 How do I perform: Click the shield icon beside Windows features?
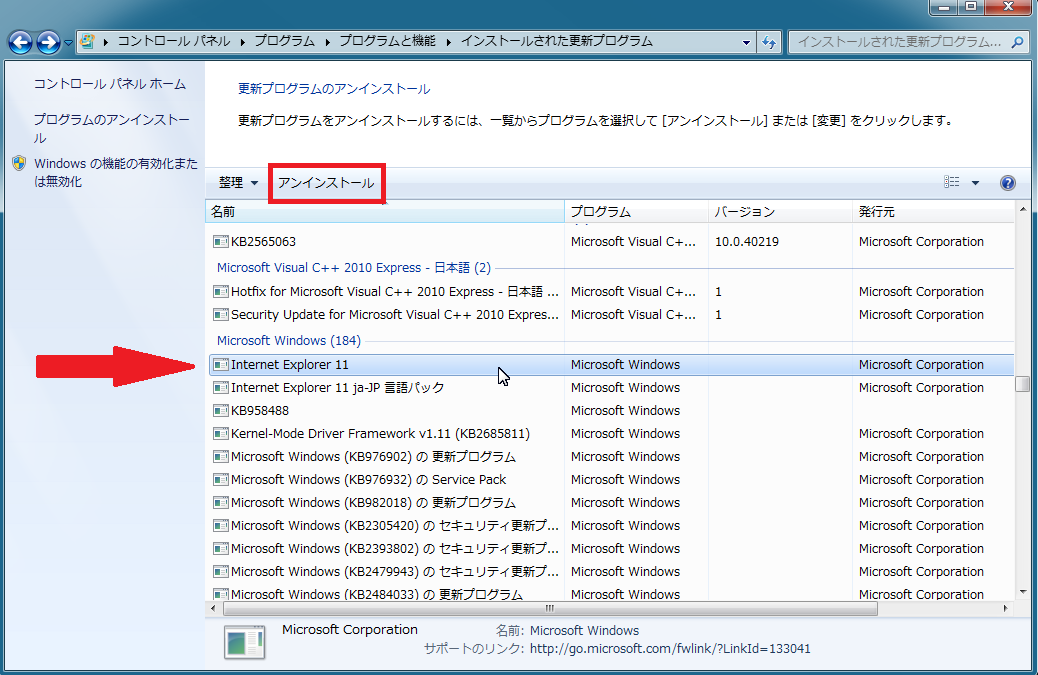coord(19,163)
